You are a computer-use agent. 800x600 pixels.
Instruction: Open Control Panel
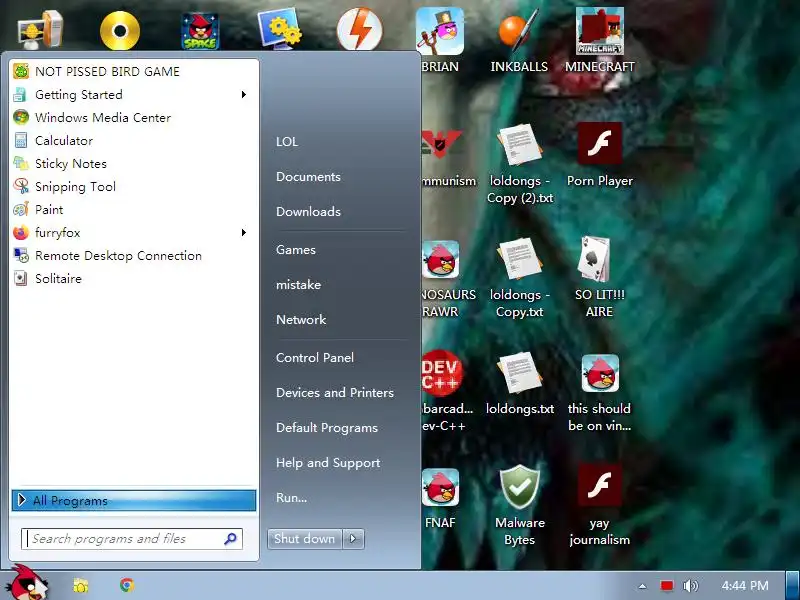315,358
